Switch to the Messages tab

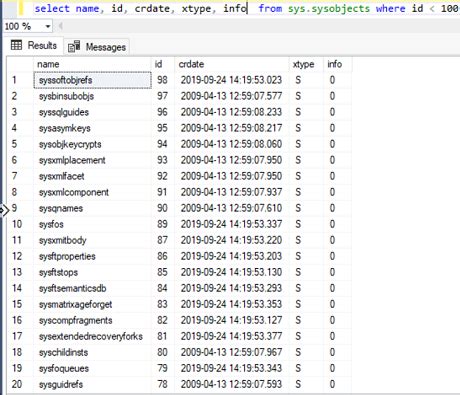click(97, 47)
